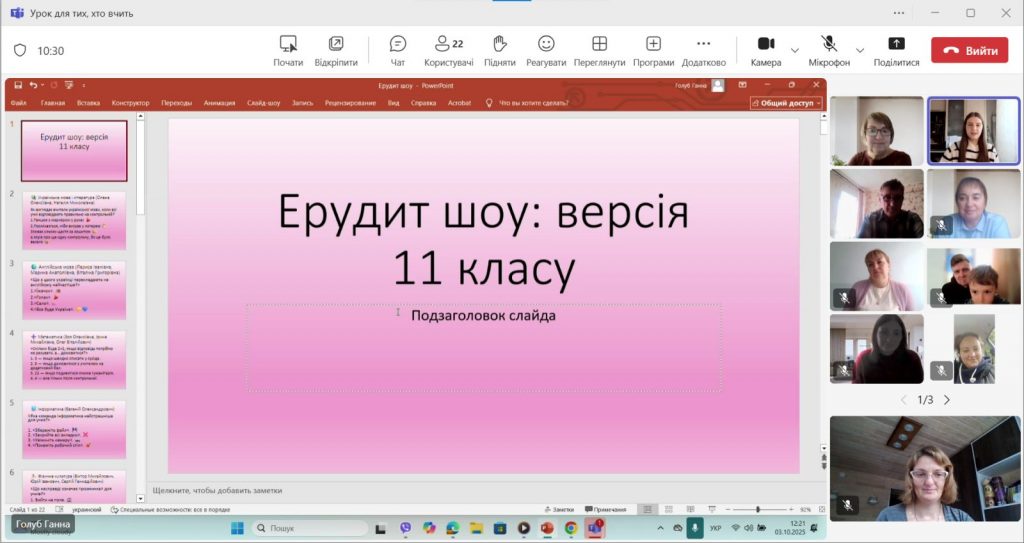1024x543 pixels.
Task: Click Відкріпити pop-out button
Action: [336, 50]
